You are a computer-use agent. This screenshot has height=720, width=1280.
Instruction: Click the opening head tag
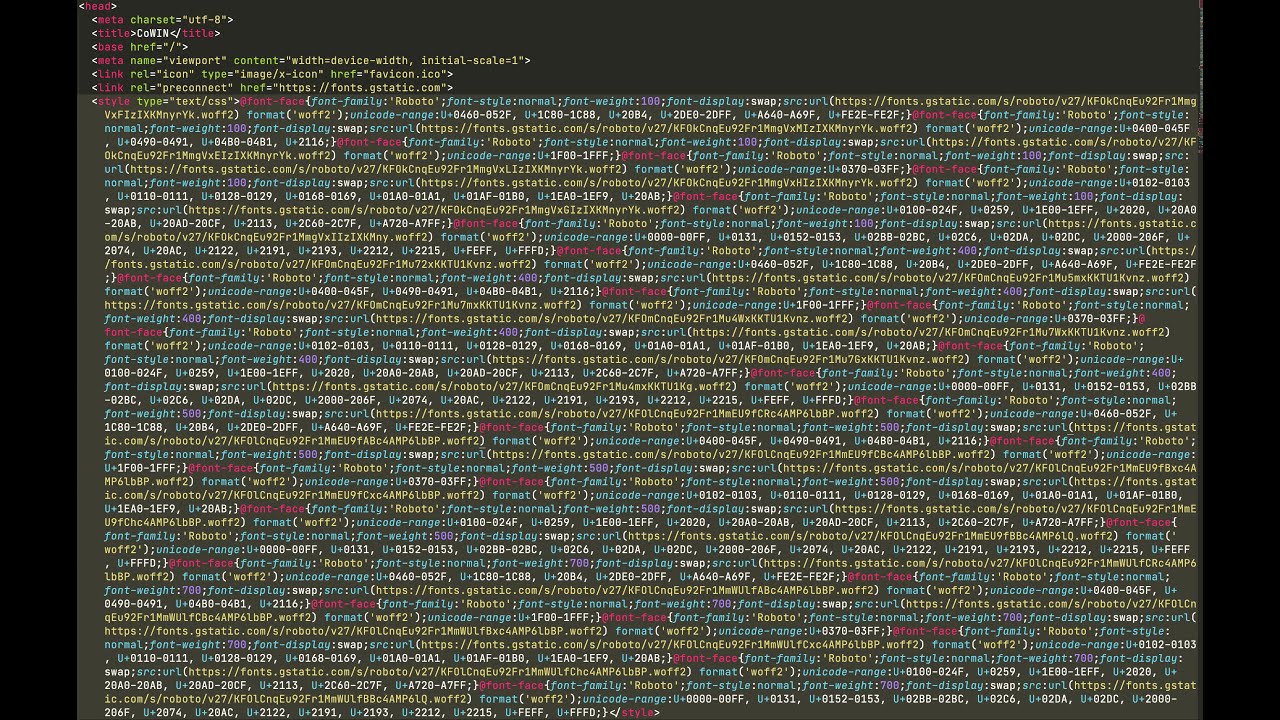coord(98,6)
